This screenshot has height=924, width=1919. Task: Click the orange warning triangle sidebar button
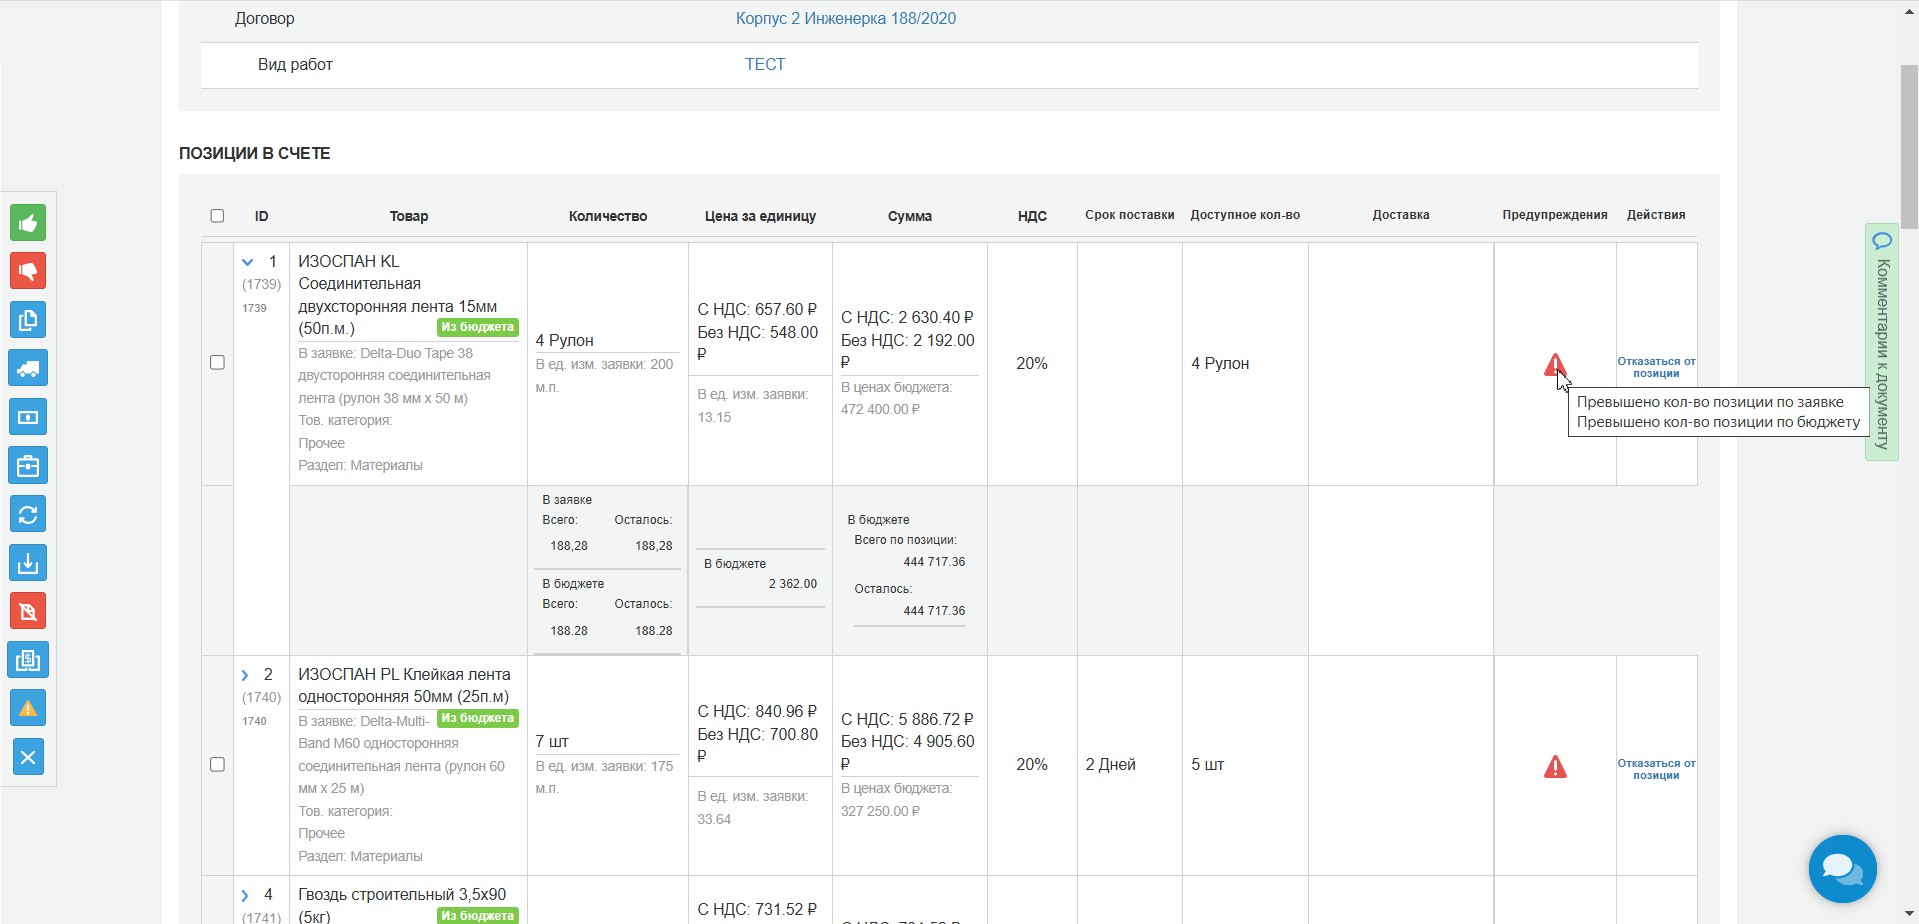click(x=28, y=708)
